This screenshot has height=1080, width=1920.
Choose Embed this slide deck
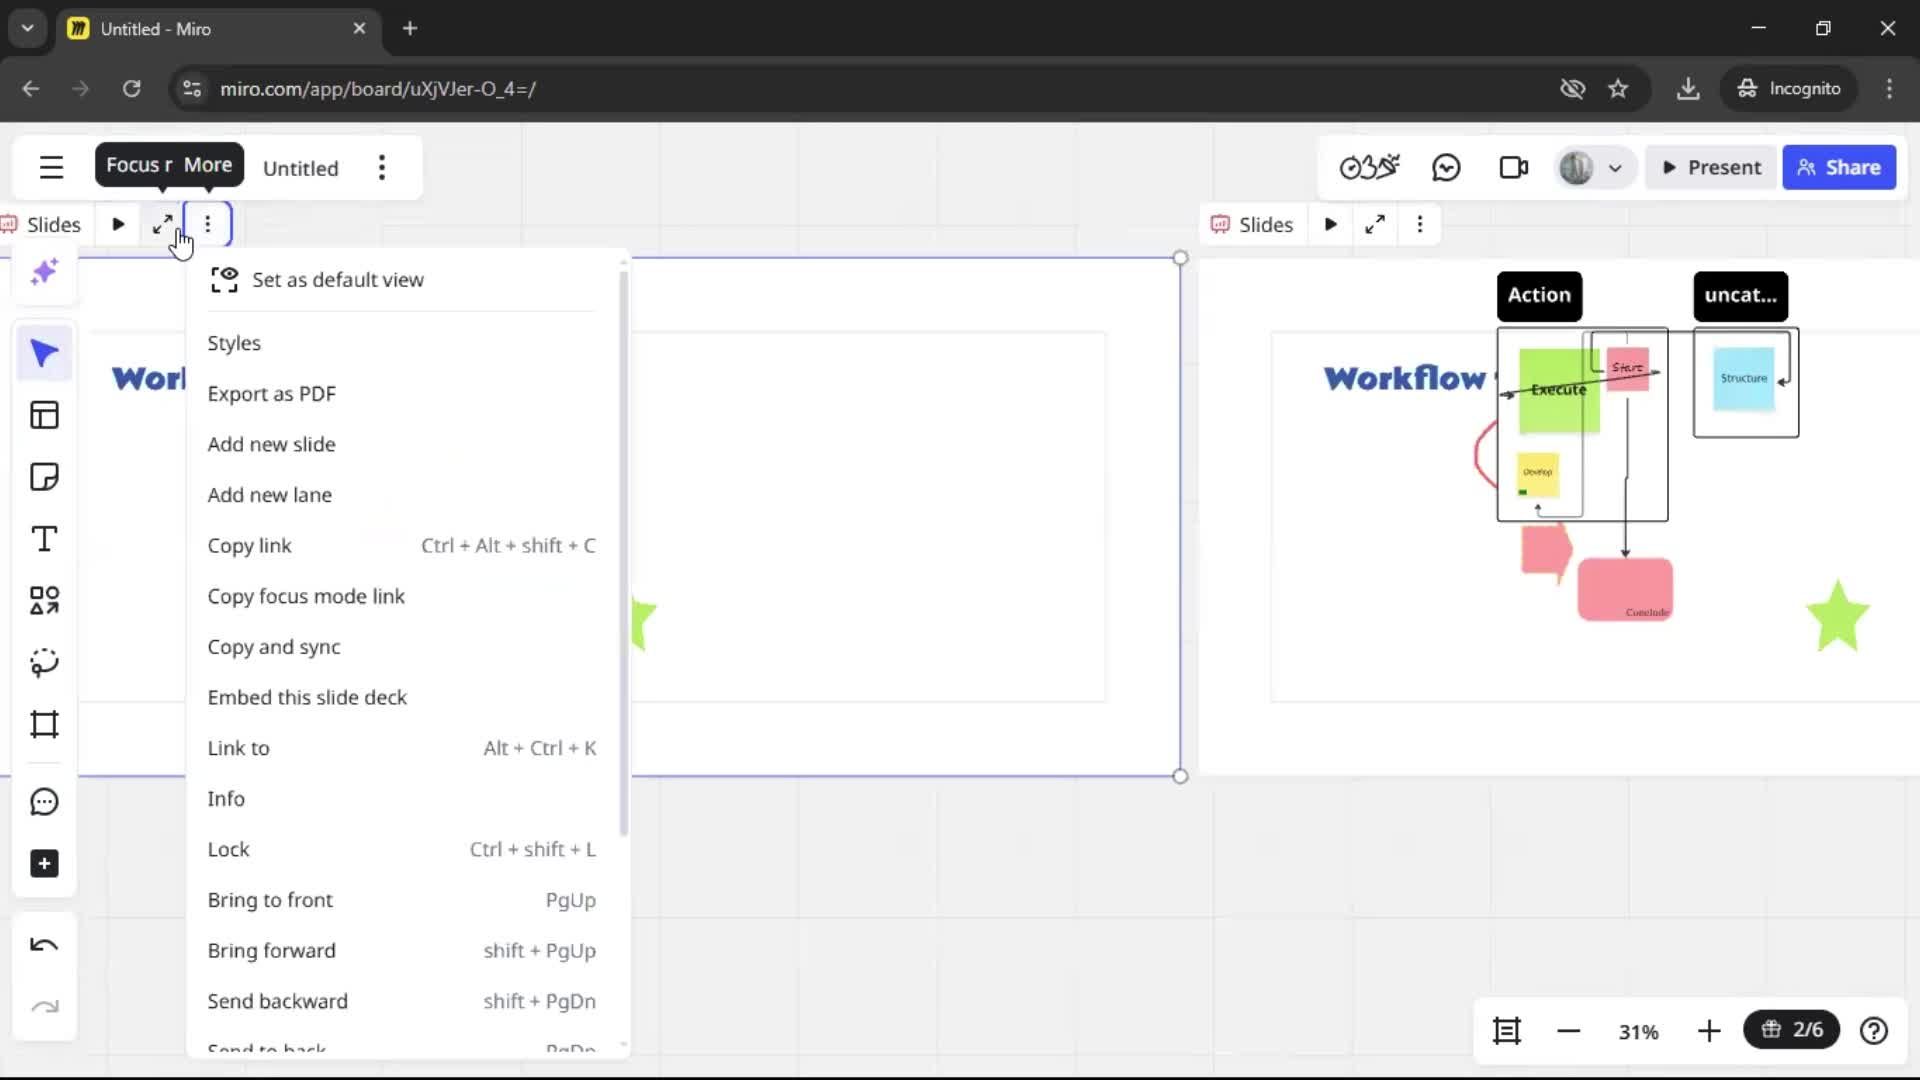[x=402, y=698]
